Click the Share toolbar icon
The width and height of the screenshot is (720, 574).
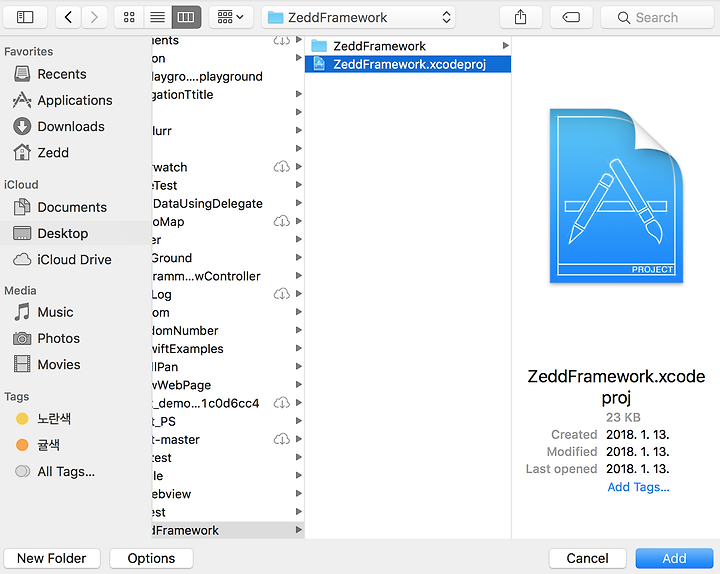520,17
